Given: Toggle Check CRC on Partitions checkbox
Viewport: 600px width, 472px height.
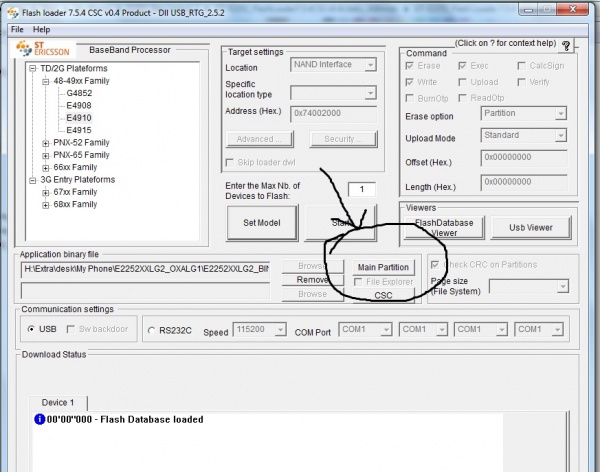Looking at the screenshot, I should (435, 265).
